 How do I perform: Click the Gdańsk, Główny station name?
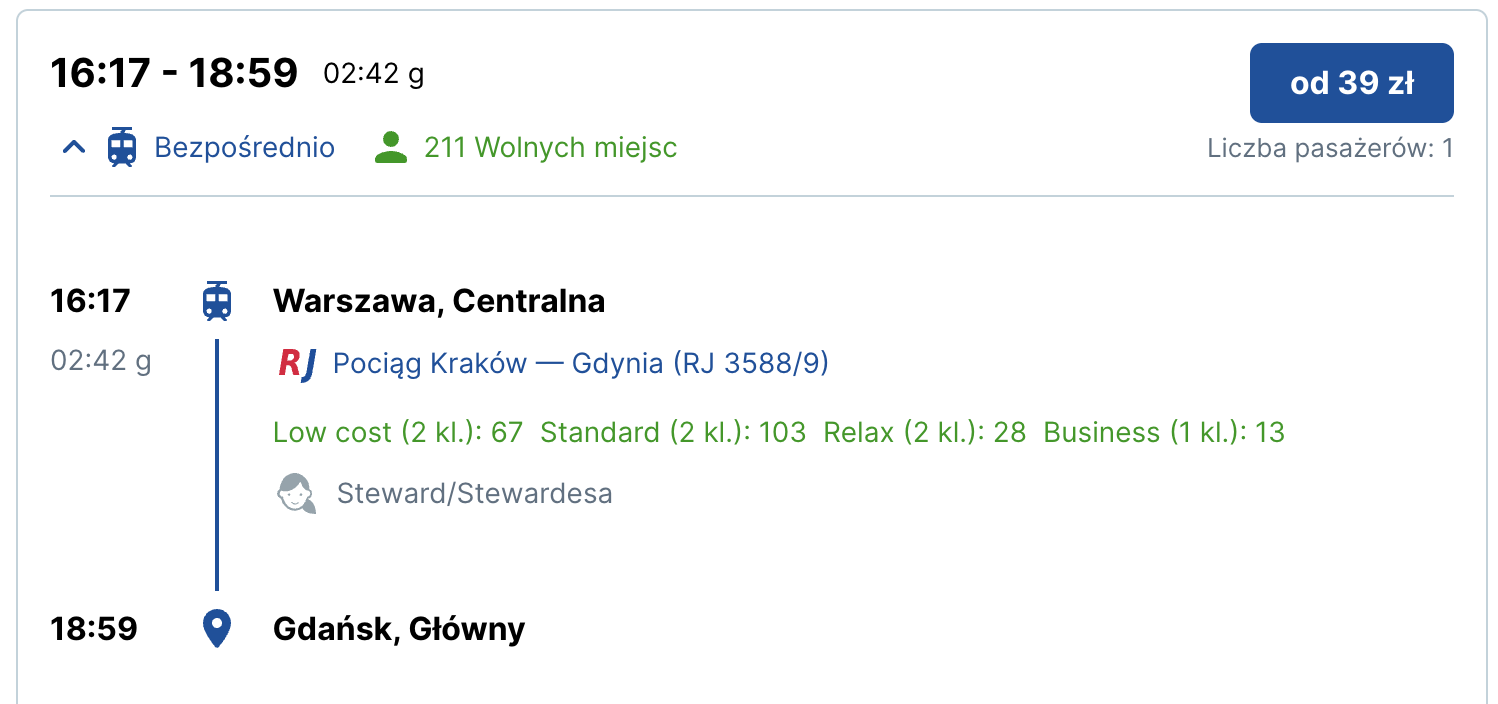(399, 629)
